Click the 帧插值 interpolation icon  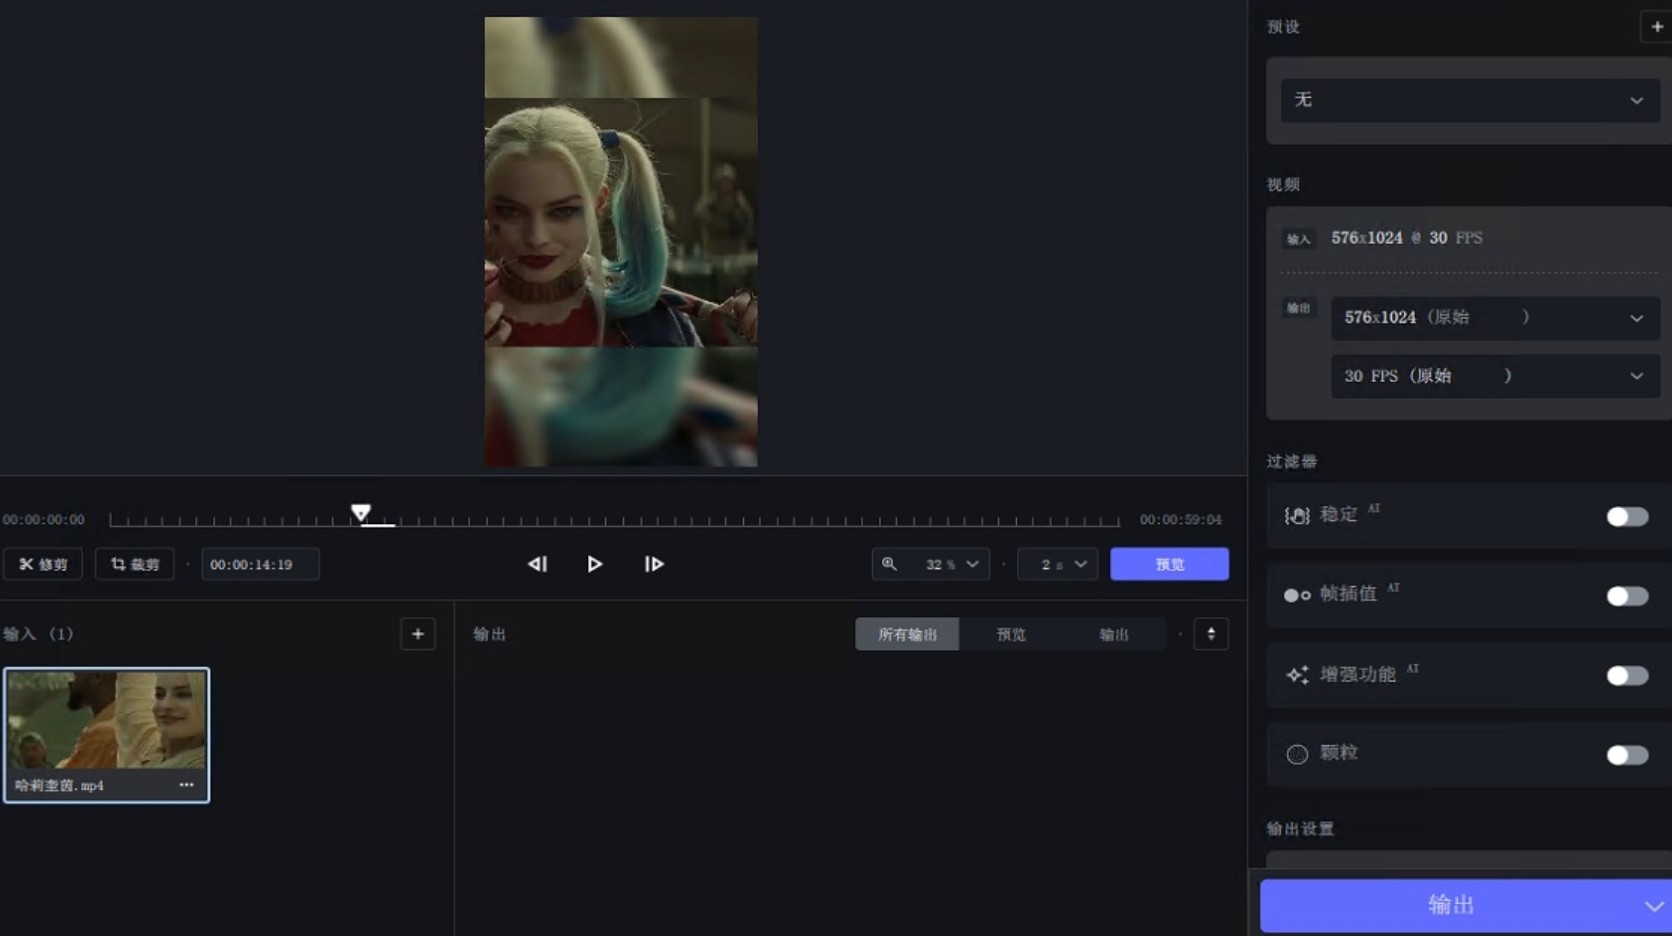[1297, 595]
